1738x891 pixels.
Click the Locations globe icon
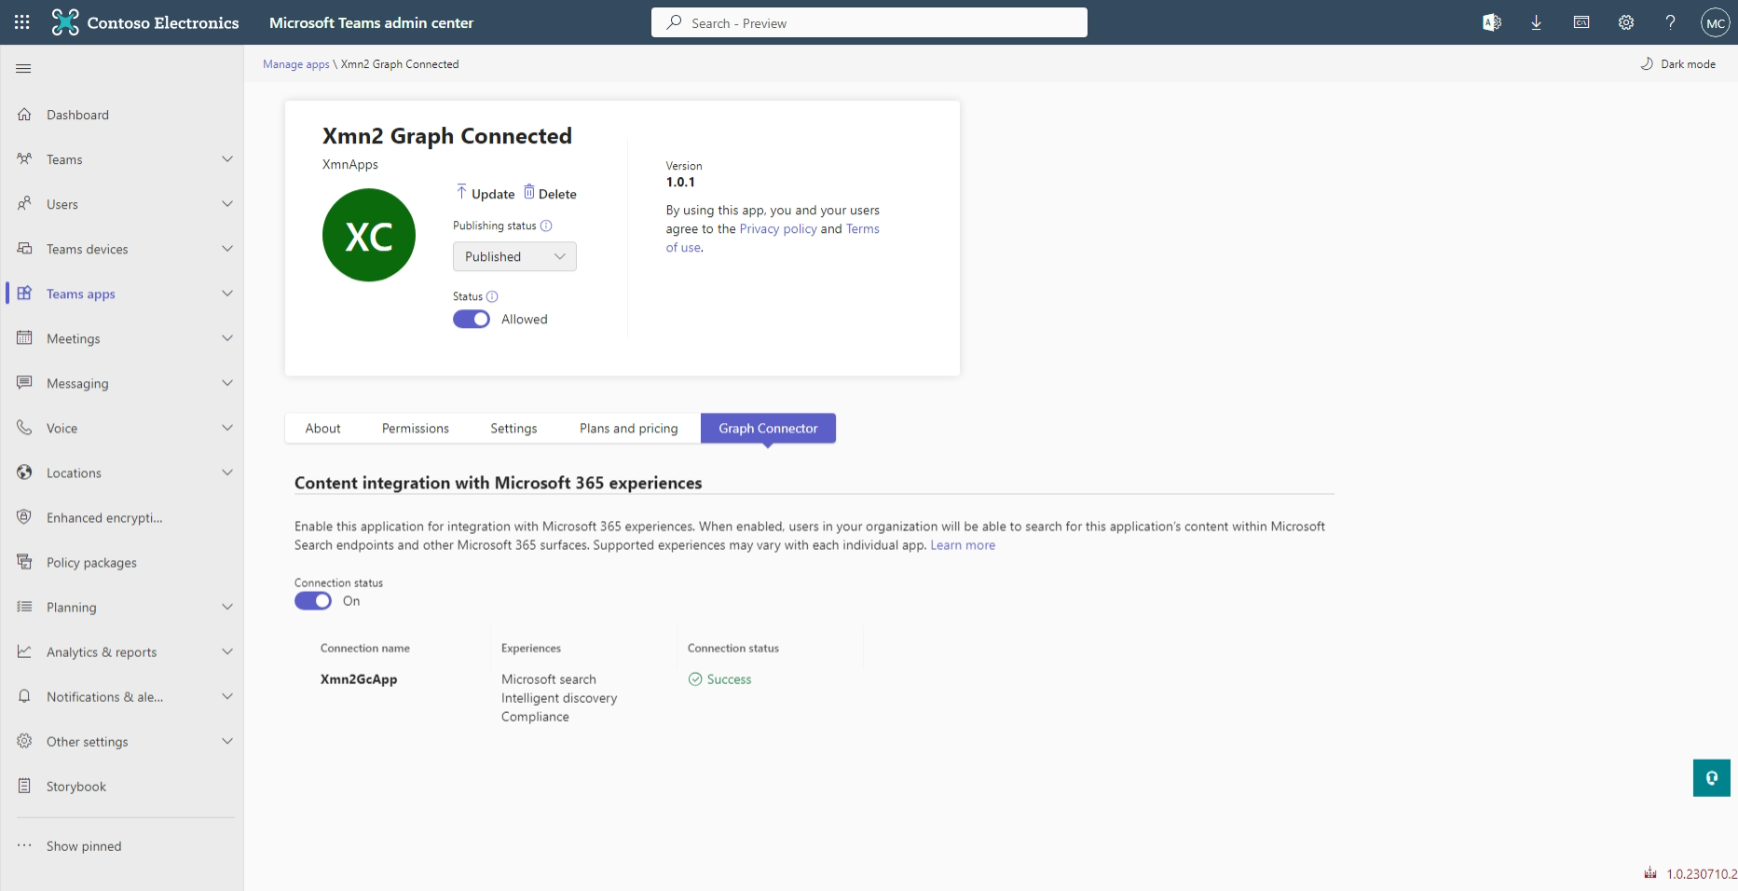[x=25, y=472]
